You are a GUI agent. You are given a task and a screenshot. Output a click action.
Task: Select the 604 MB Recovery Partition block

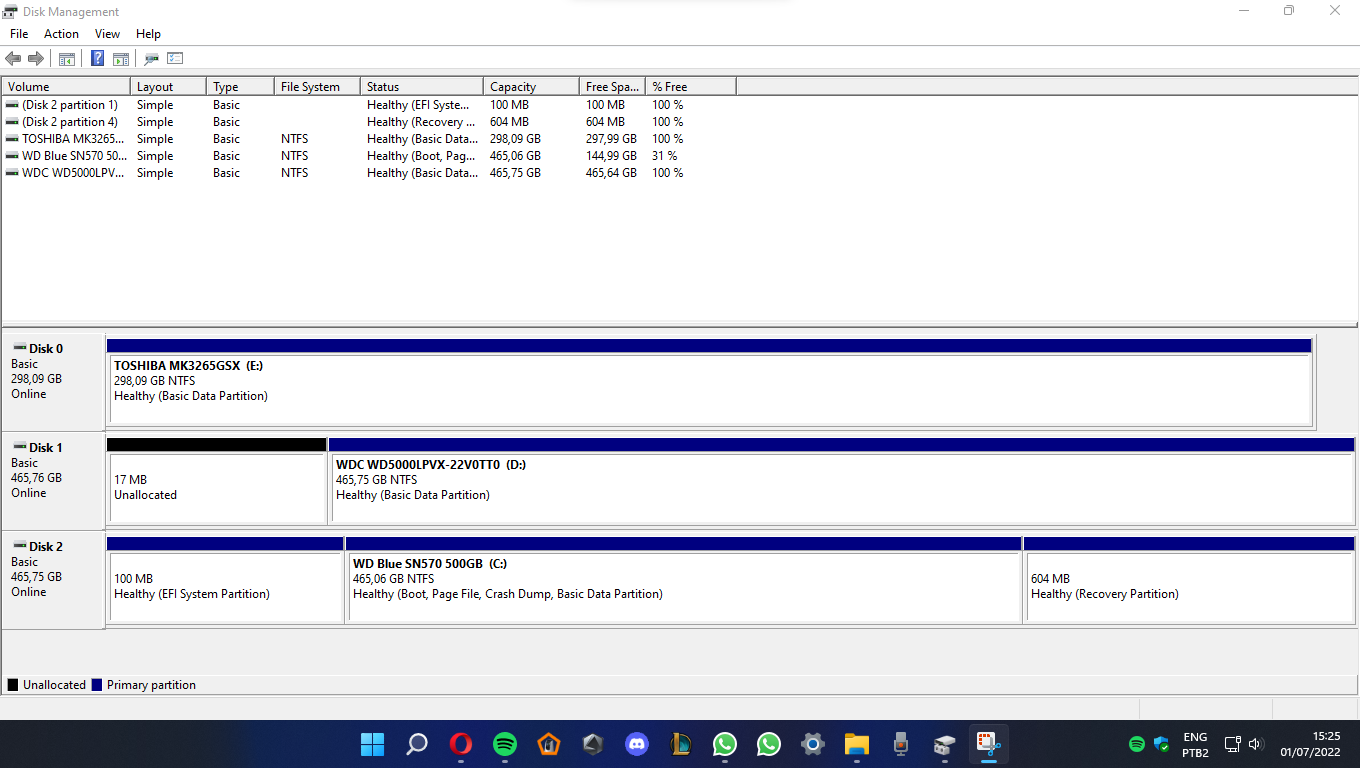(1189, 580)
